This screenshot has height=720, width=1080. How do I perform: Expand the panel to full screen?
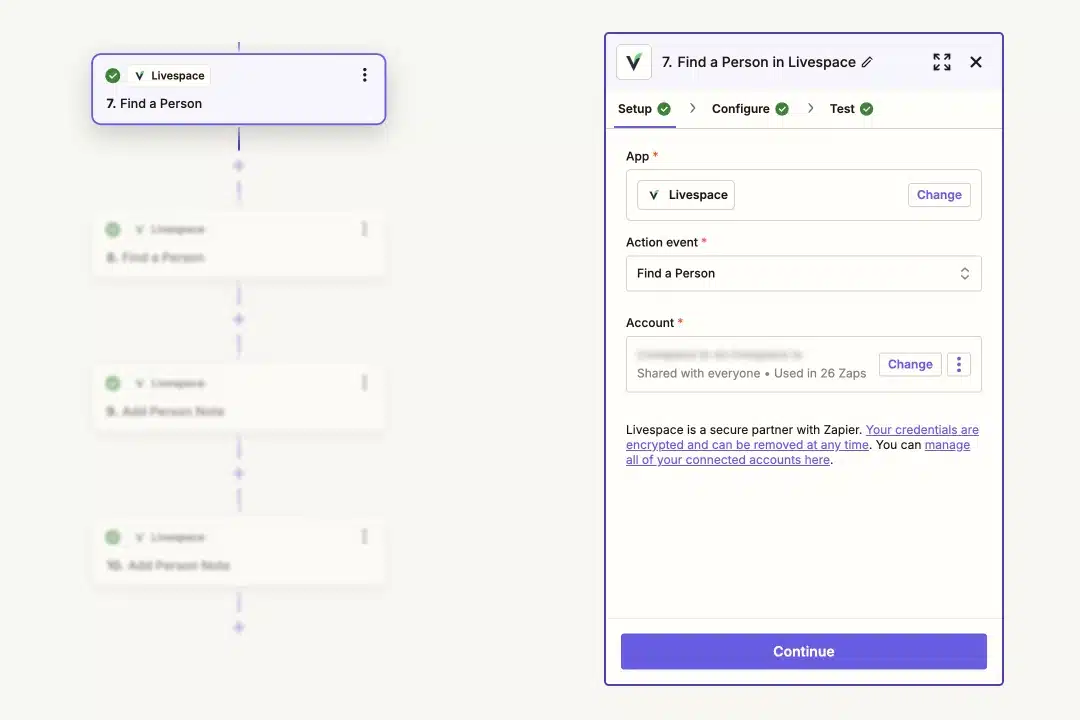tap(942, 62)
